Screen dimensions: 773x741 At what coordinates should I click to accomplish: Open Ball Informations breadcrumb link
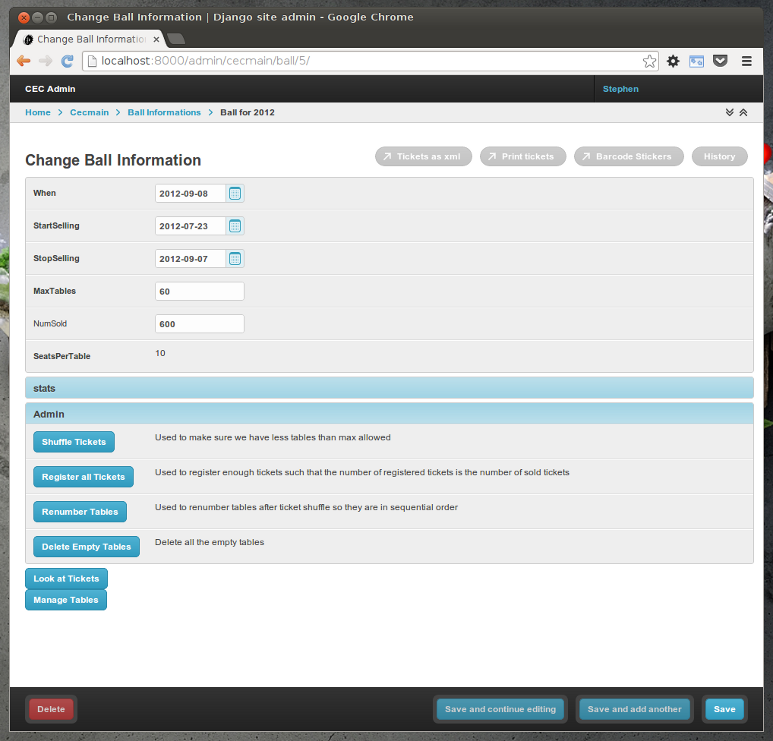pos(164,112)
